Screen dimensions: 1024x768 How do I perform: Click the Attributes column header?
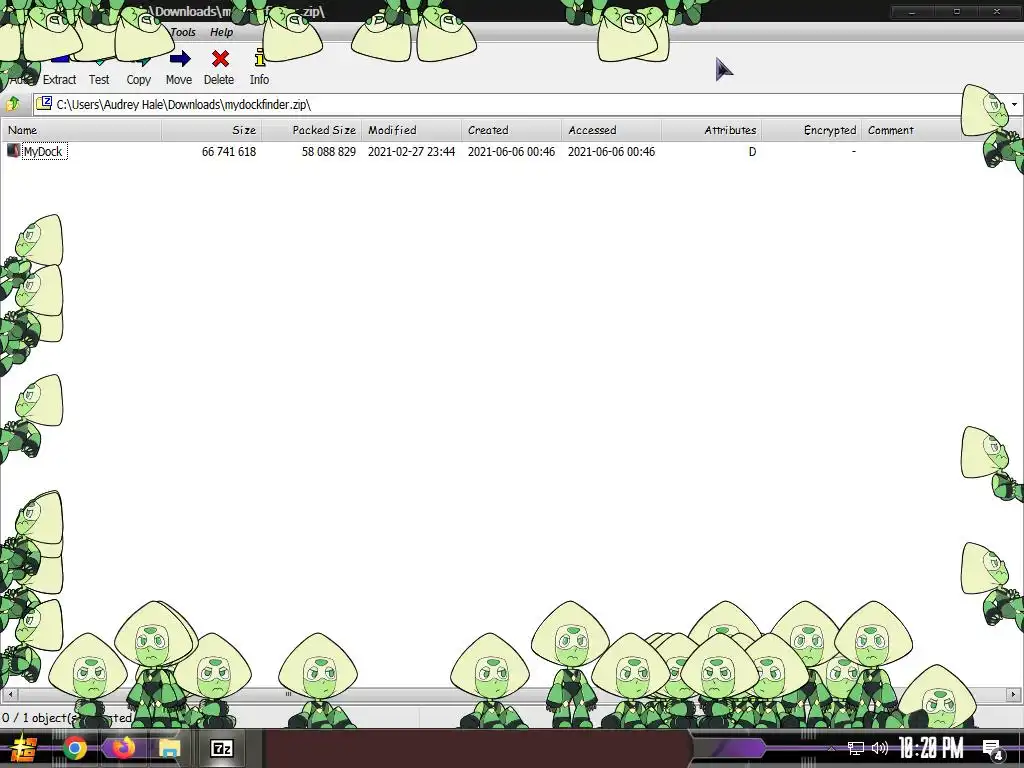pyautogui.click(x=711, y=130)
